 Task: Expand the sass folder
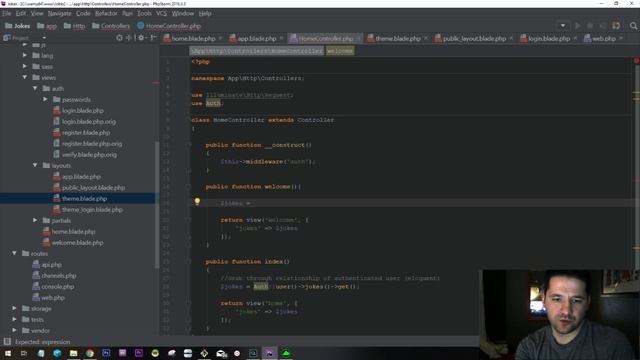click(x=25, y=66)
